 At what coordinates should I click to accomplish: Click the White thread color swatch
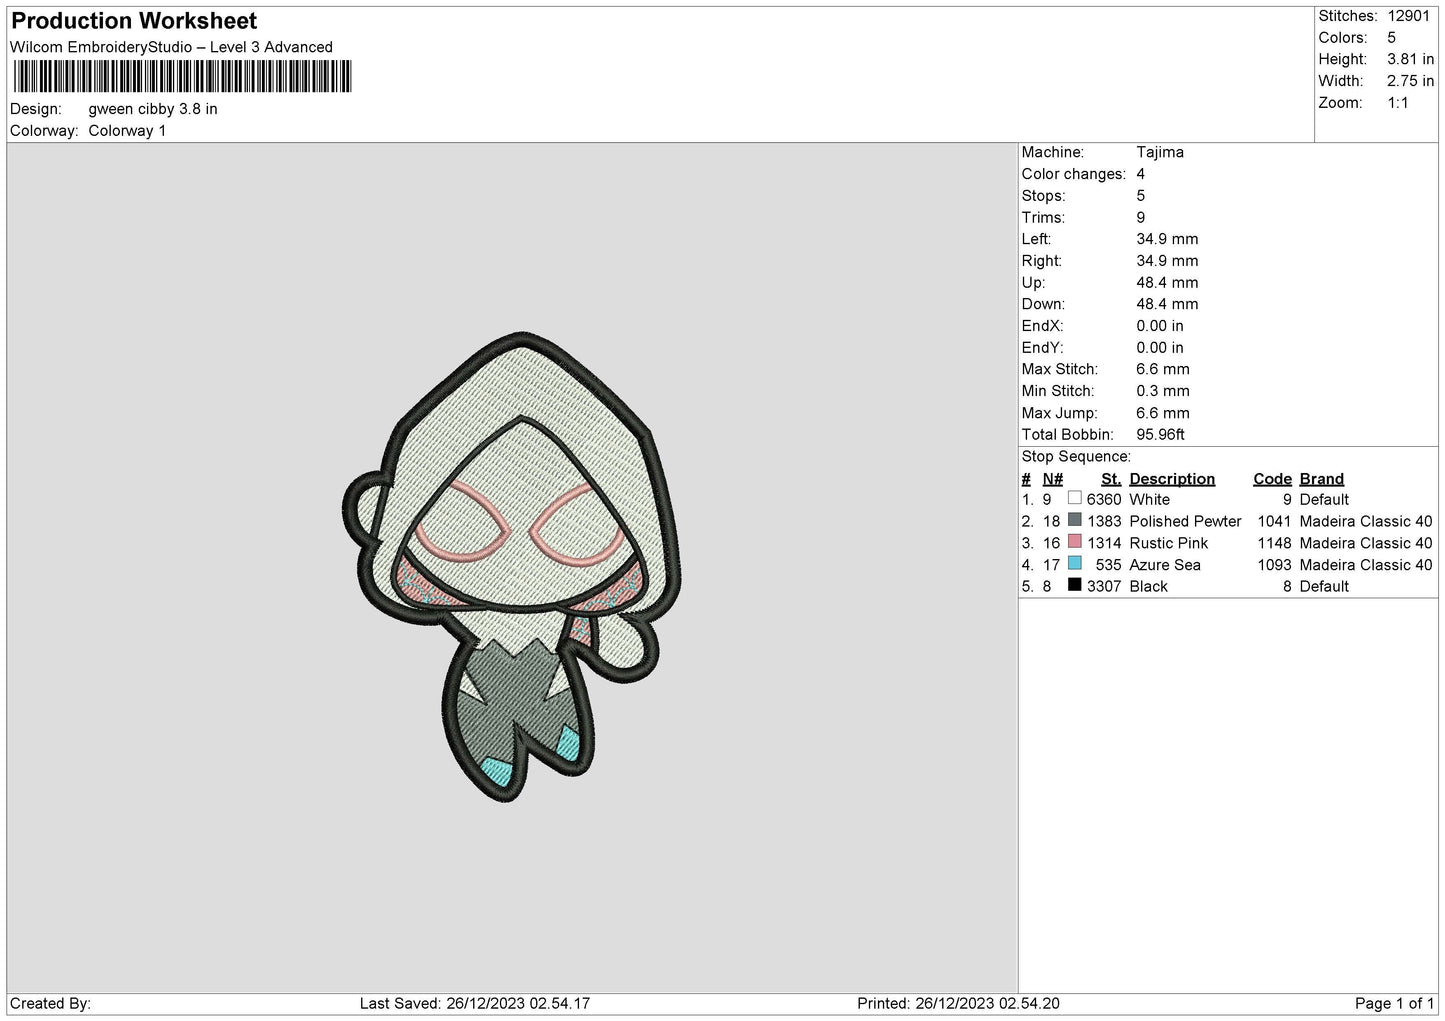click(x=1075, y=498)
